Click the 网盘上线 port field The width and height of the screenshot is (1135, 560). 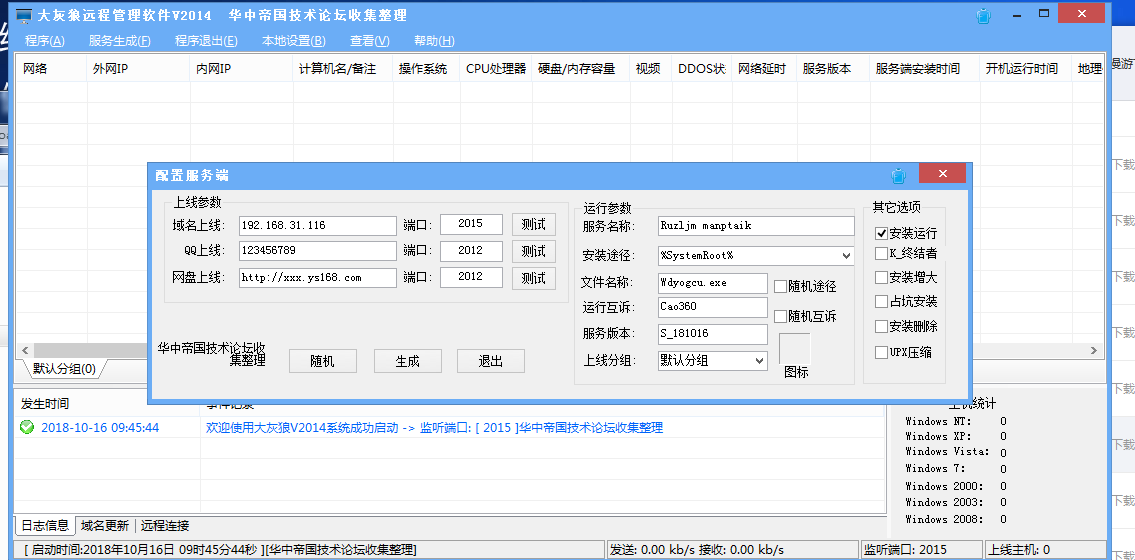pyautogui.click(x=471, y=278)
